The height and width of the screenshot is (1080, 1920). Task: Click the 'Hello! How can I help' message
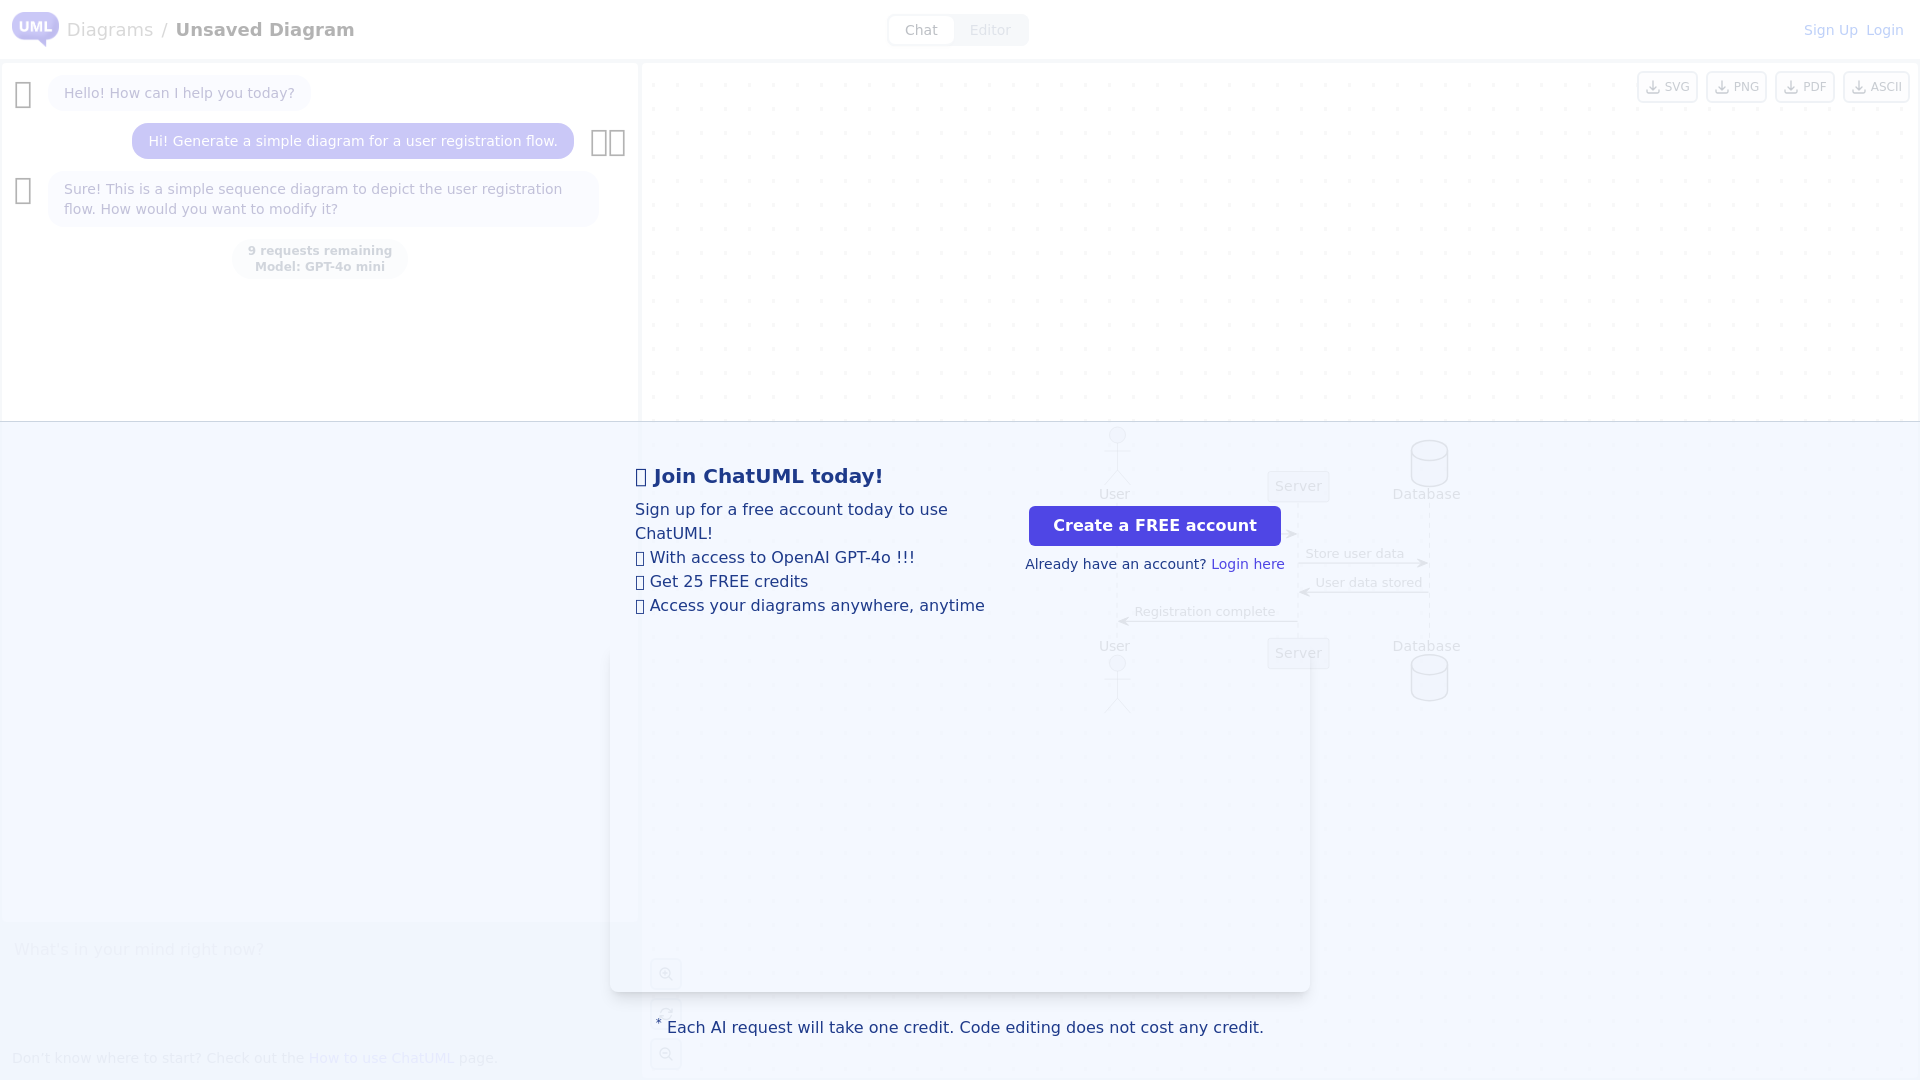click(179, 93)
